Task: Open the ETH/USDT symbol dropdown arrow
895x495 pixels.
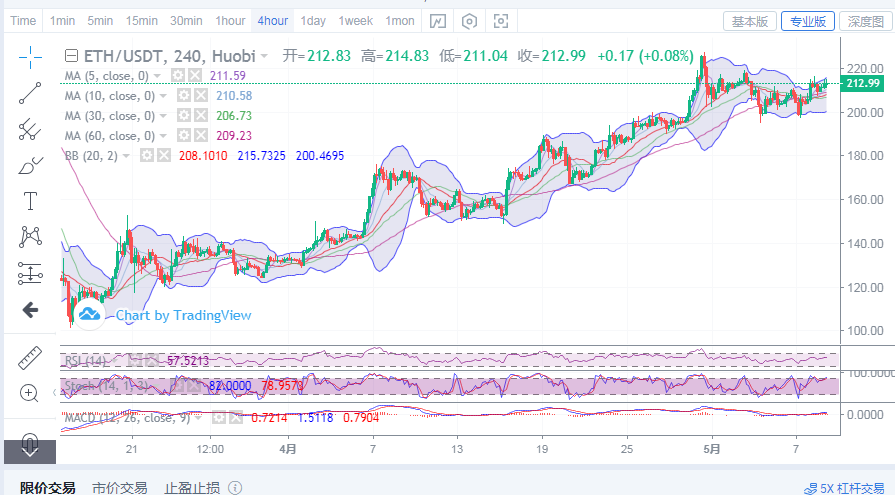Action: pyautogui.click(x=264, y=56)
